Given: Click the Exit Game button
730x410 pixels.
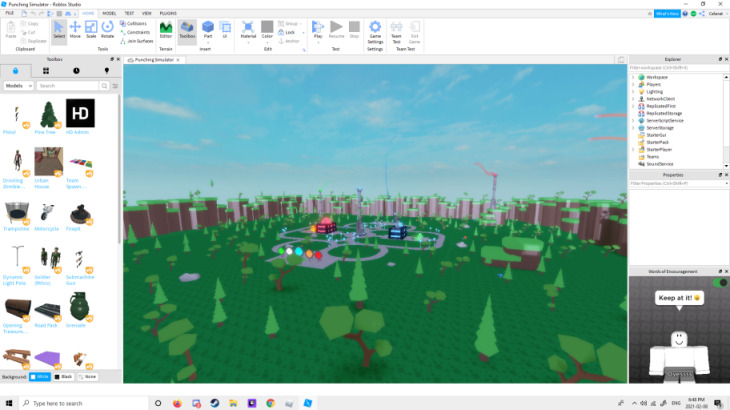Looking at the screenshot, I should coord(414,32).
